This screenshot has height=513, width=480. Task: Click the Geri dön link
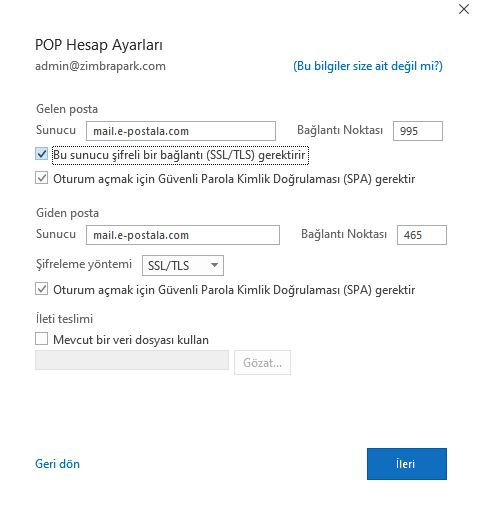click(57, 464)
